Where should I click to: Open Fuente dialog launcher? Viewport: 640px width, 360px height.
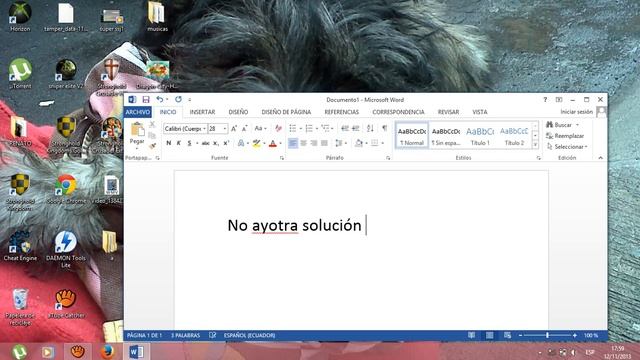pyautogui.click(x=282, y=158)
